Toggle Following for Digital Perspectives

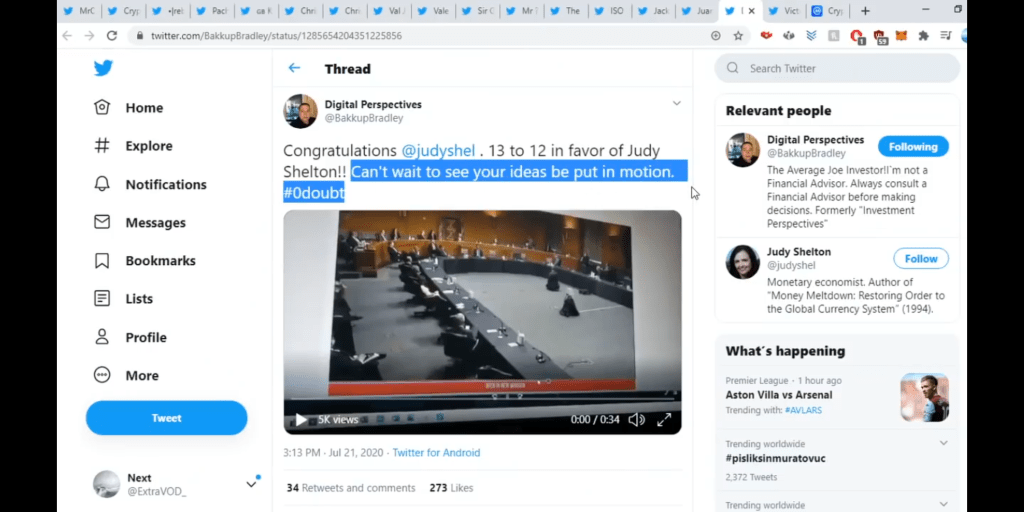(x=912, y=147)
